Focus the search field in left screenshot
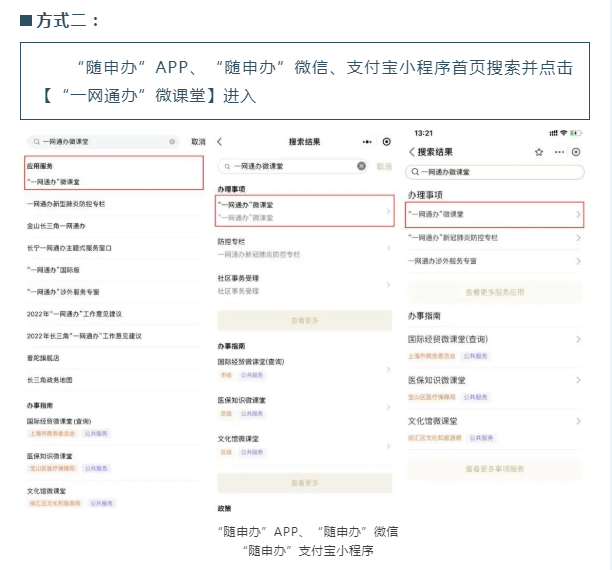This screenshot has width=612, height=570. click(103, 142)
